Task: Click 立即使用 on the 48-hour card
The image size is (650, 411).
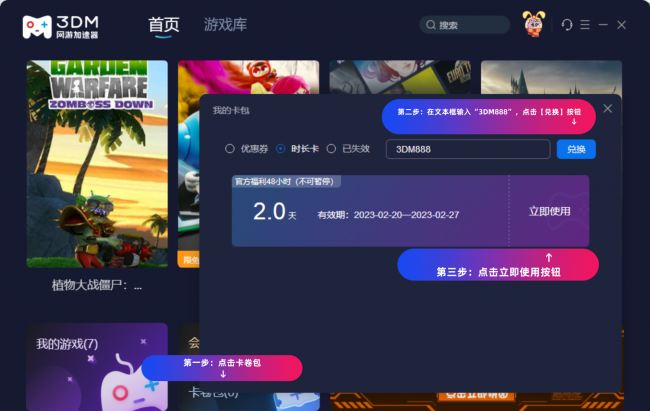Action: coord(549,211)
